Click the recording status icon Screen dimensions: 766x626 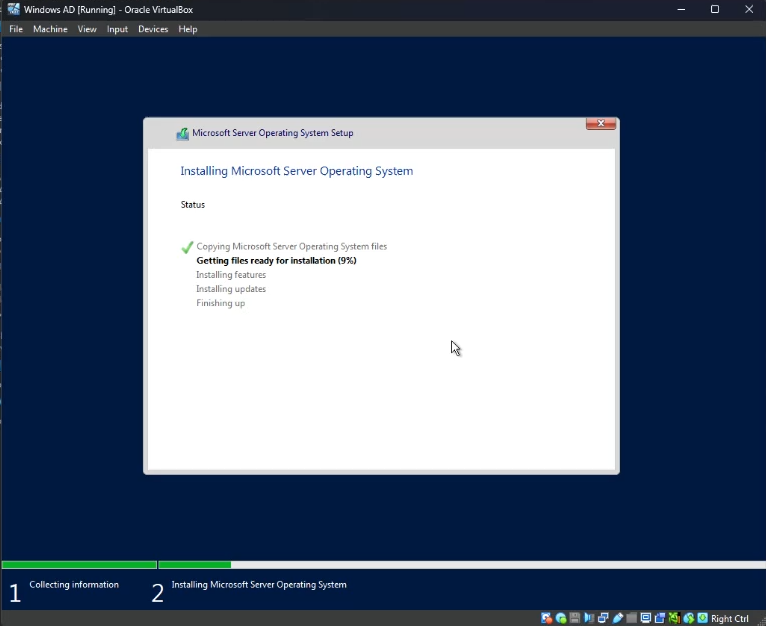tap(660, 618)
